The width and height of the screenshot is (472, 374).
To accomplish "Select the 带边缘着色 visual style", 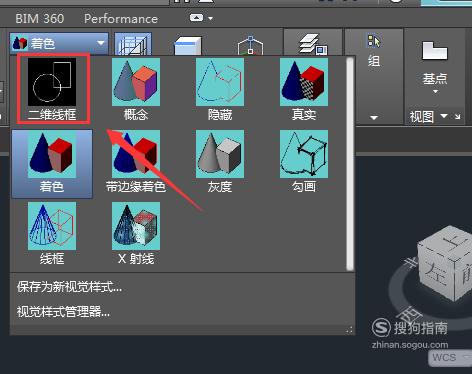I will tap(136, 162).
